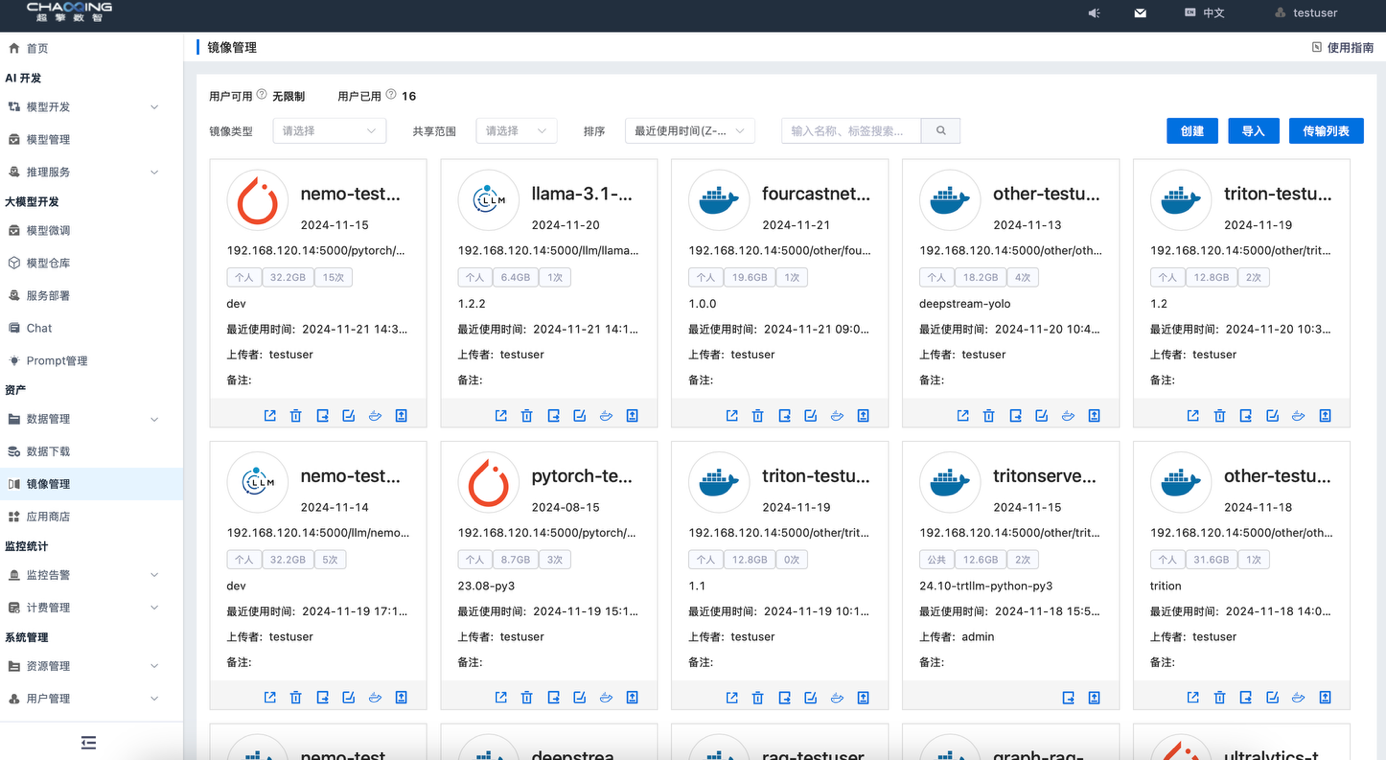Open the 镜像类型 dropdown
This screenshot has height=760, width=1386.
pos(329,131)
